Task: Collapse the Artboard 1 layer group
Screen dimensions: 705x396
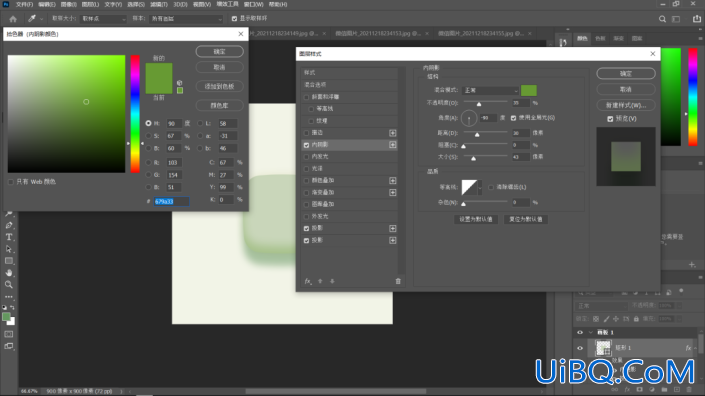Action: (x=590, y=333)
